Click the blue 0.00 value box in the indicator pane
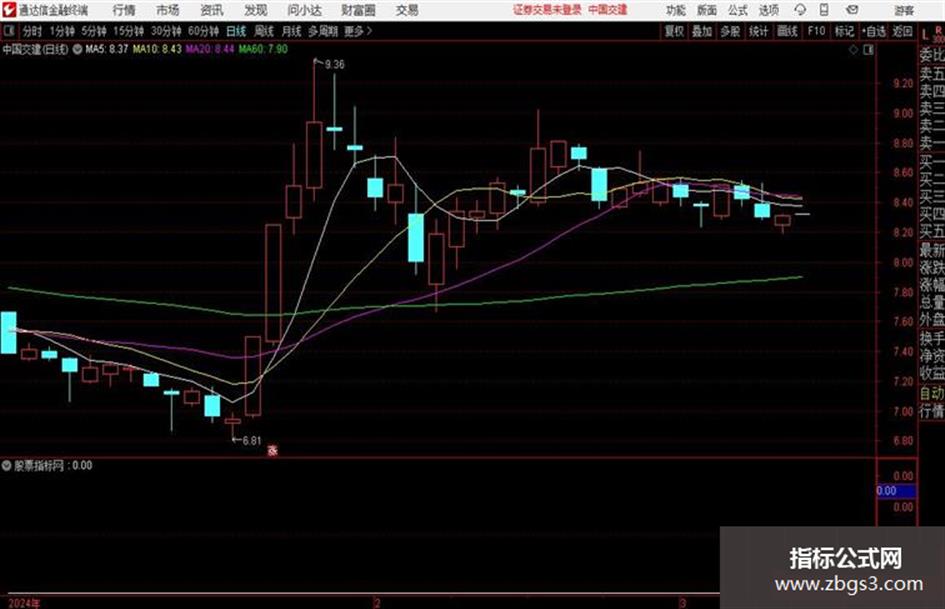Screen dimensions: 945x609 tap(896, 491)
